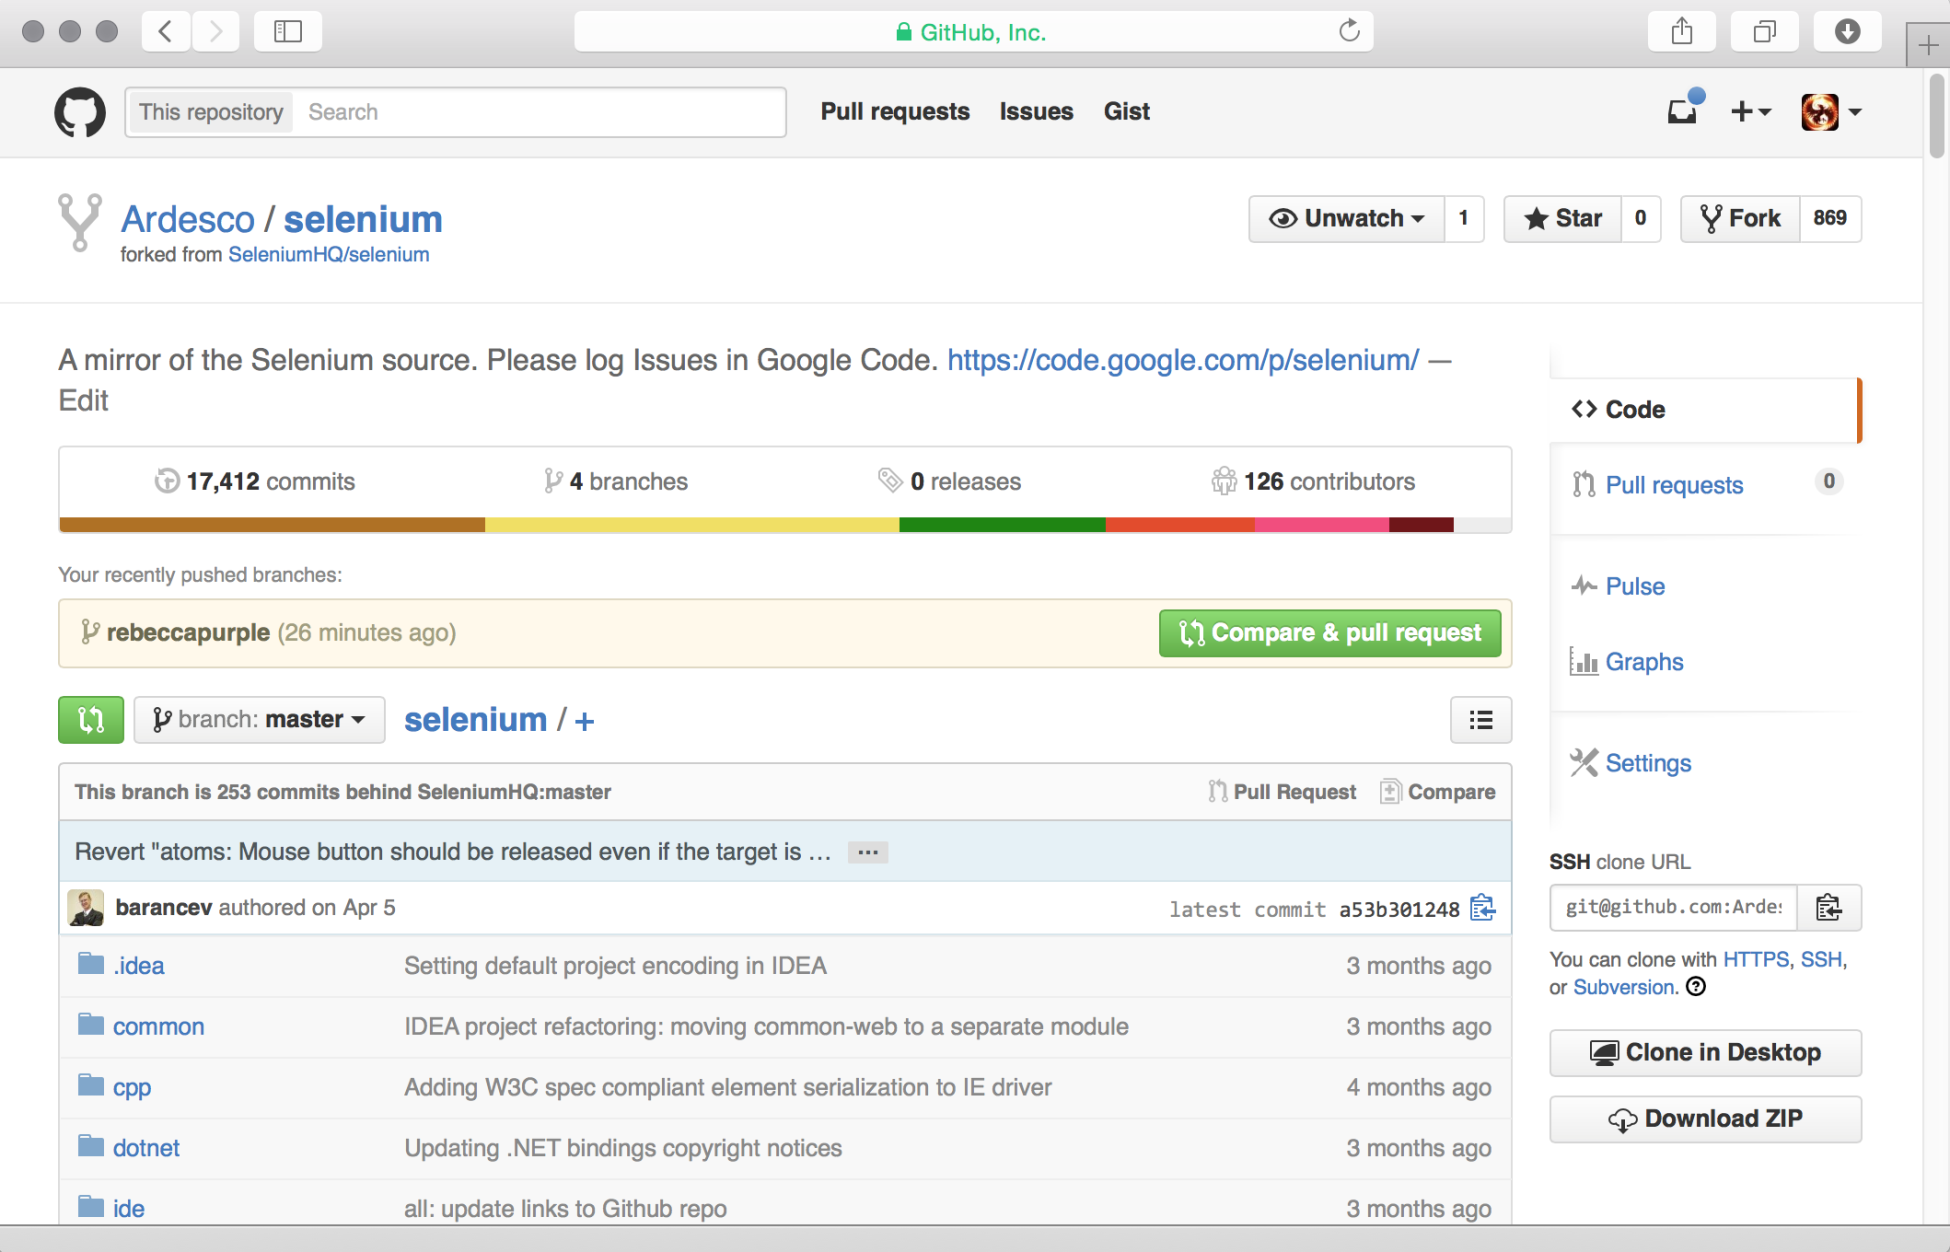
Task: Open the ide folder
Action: [x=129, y=1209]
